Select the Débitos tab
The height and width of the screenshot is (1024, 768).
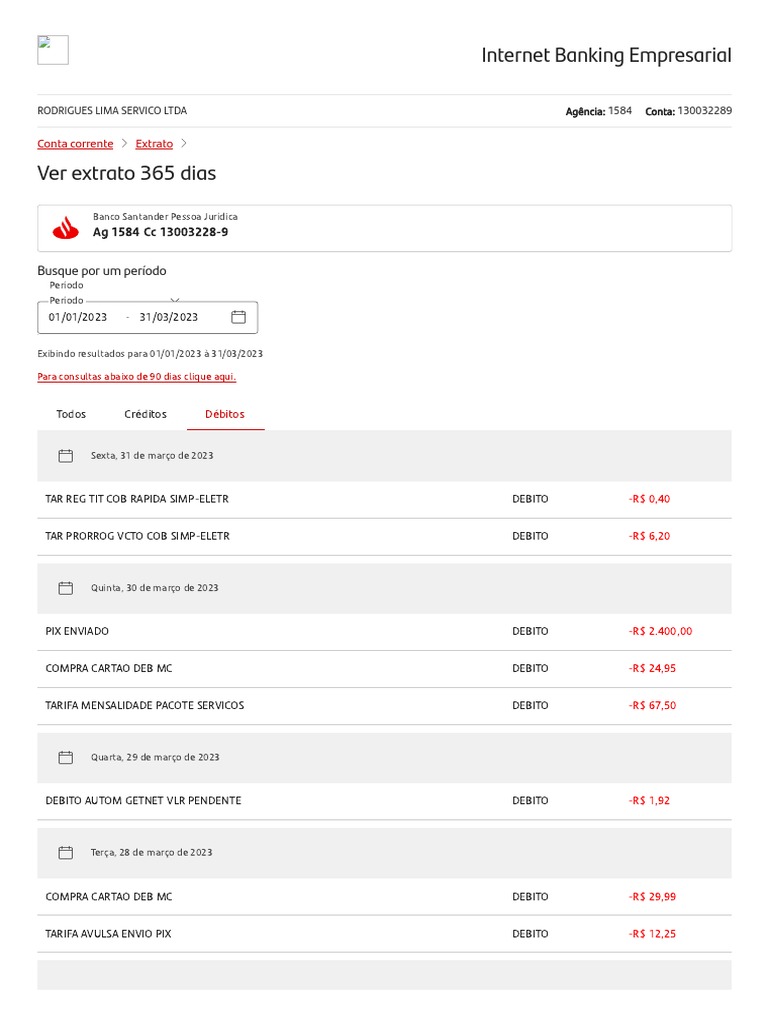pyautogui.click(x=225, y=414)
